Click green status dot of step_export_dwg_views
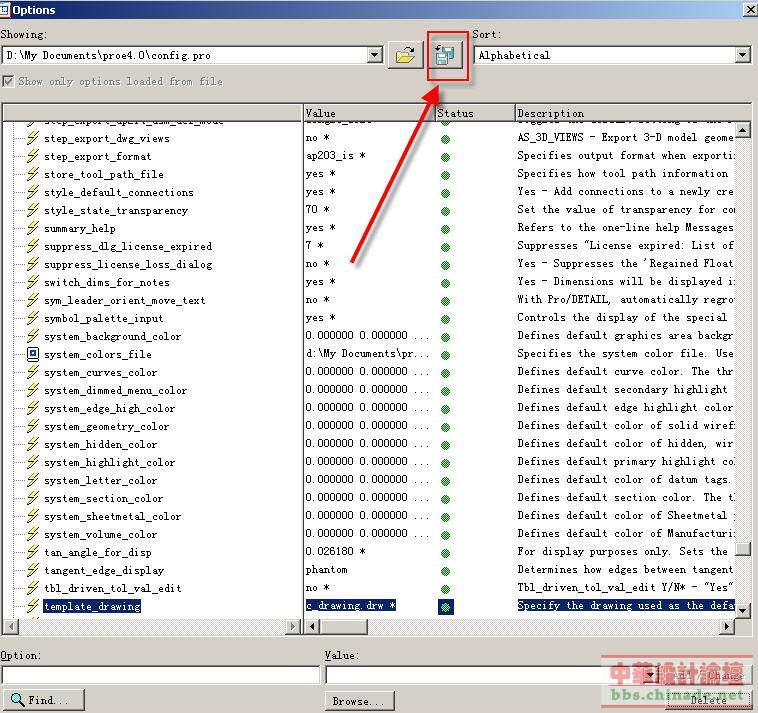758x713 pixels. (445, 139)
